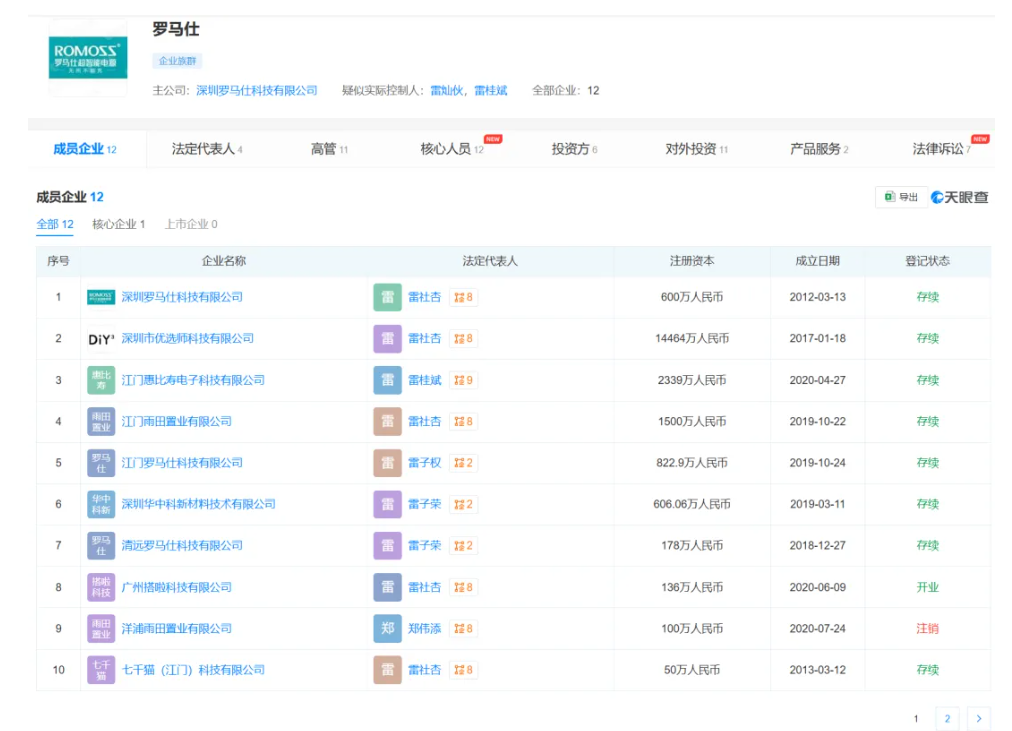The width and height of the screenshot is (1012, 731).
Task: Click the 雷 avatar in the 七千猫(江门)科技有限公司 row
Action: (387, 670)
